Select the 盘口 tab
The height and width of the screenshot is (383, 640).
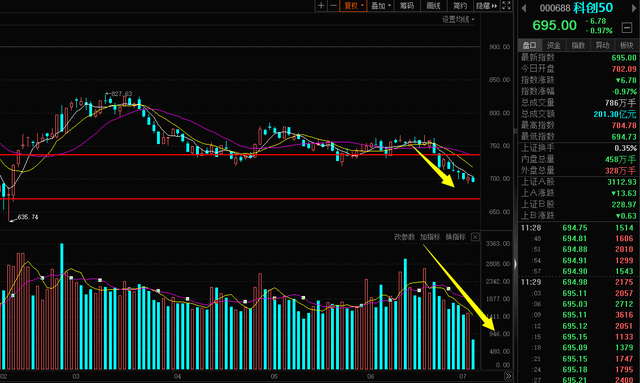pyautogui.click(x=530, y=45)
